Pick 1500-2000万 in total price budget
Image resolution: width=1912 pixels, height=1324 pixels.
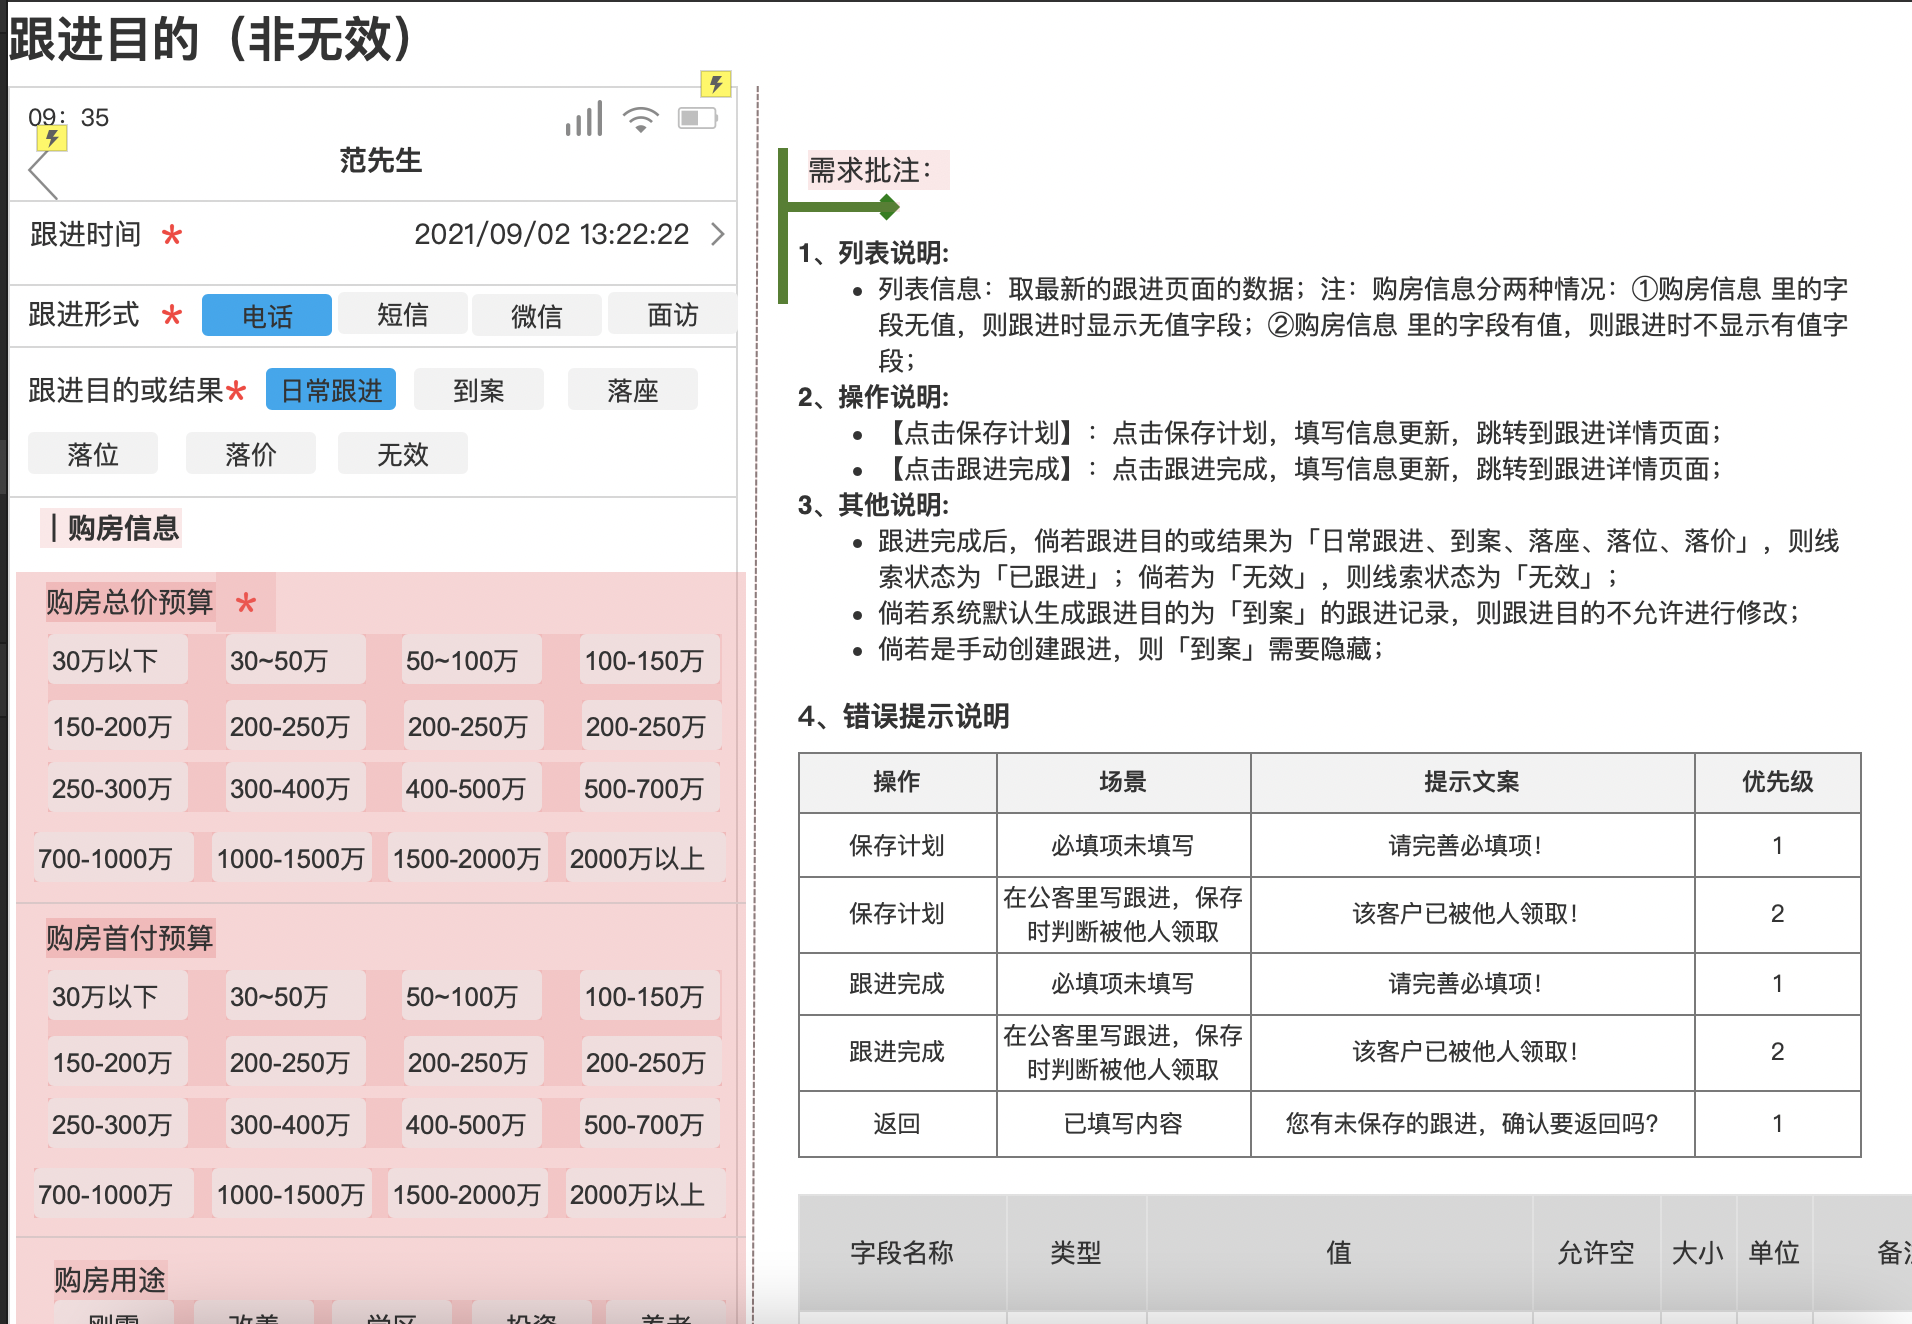(x=468, y=858)
